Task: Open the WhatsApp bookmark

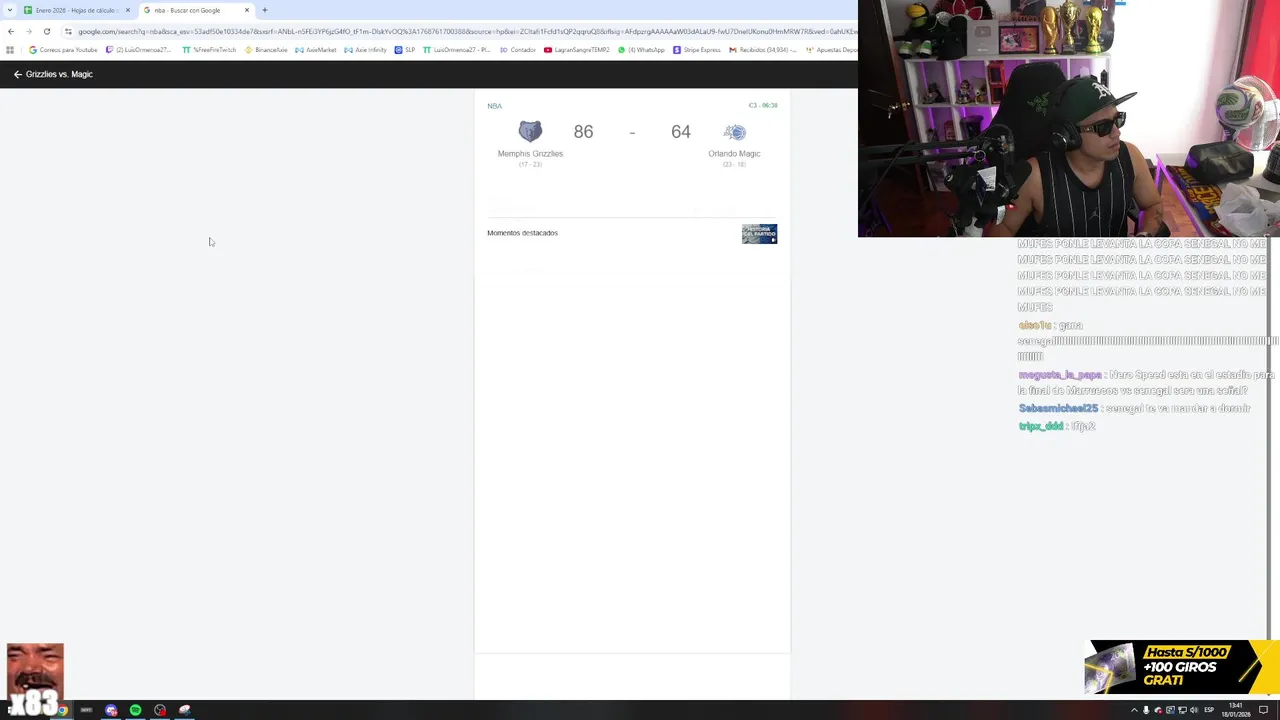Action: coord(642,50)
